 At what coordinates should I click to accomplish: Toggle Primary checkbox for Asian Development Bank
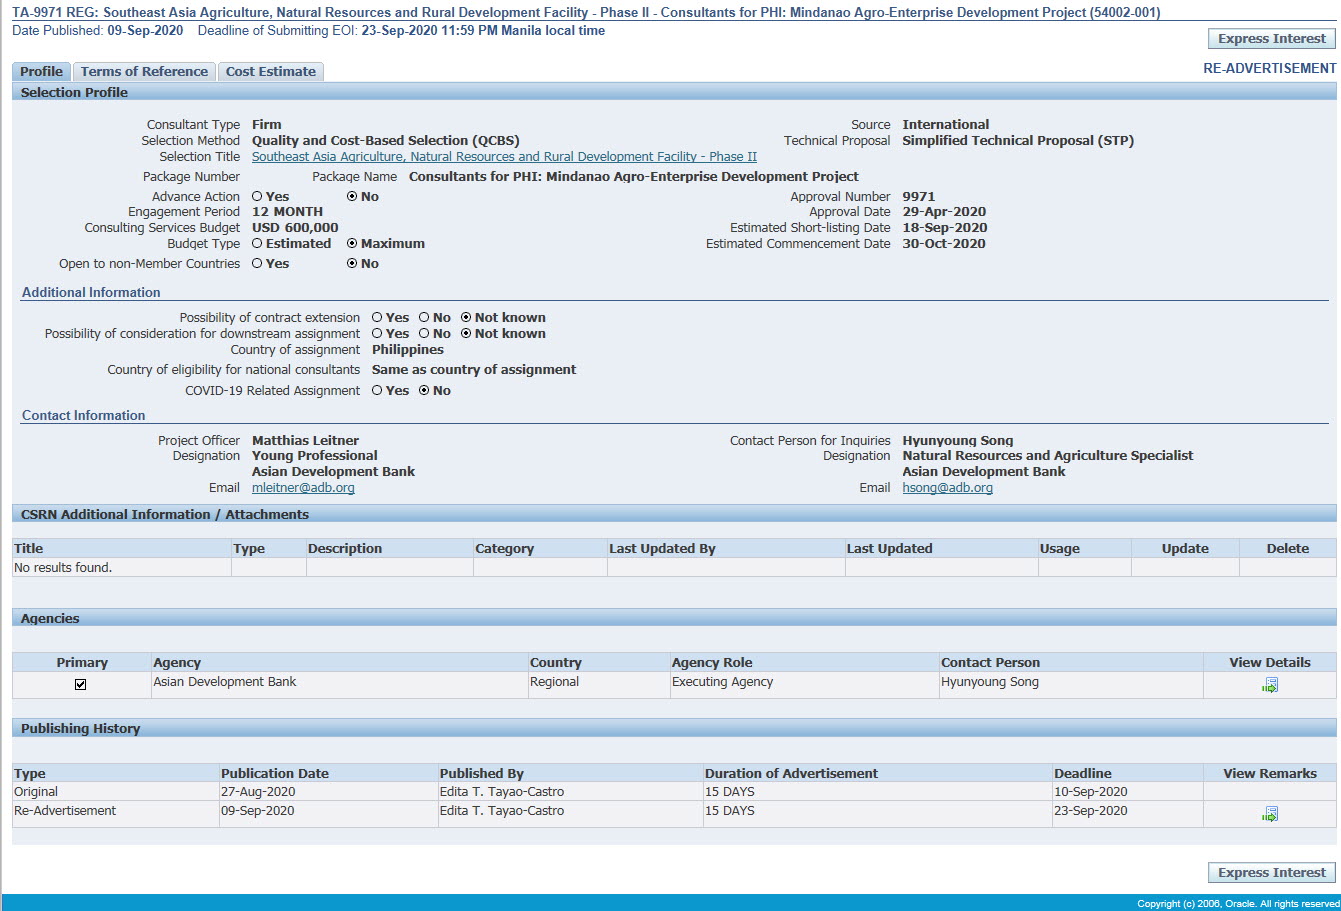coord(81,685)
